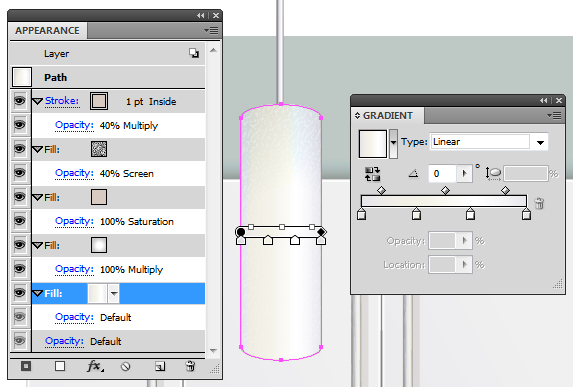Collapse the Gradient panel with double arrows
This screenshot has height=387, width=573.
pyautogui.click(x=544, y=100)
